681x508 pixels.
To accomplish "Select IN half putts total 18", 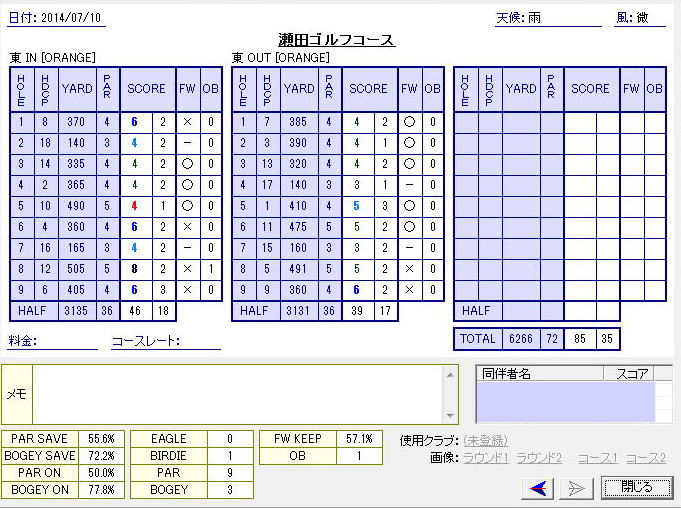I will point(164,311).
